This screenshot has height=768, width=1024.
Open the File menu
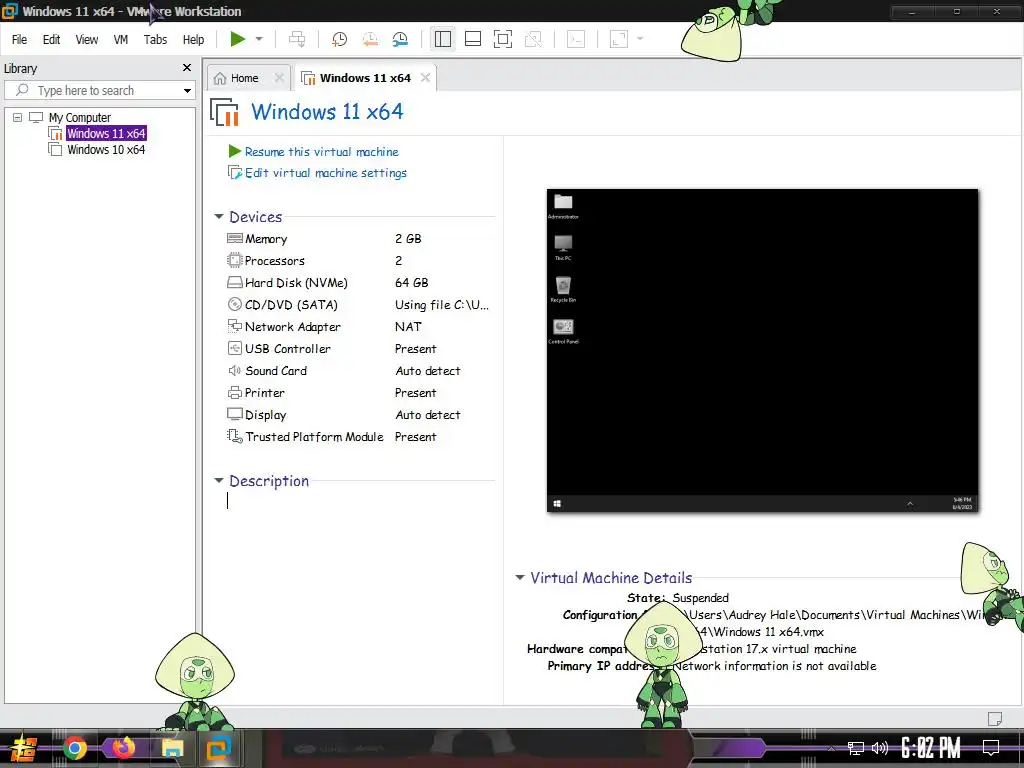coord(20,40)
